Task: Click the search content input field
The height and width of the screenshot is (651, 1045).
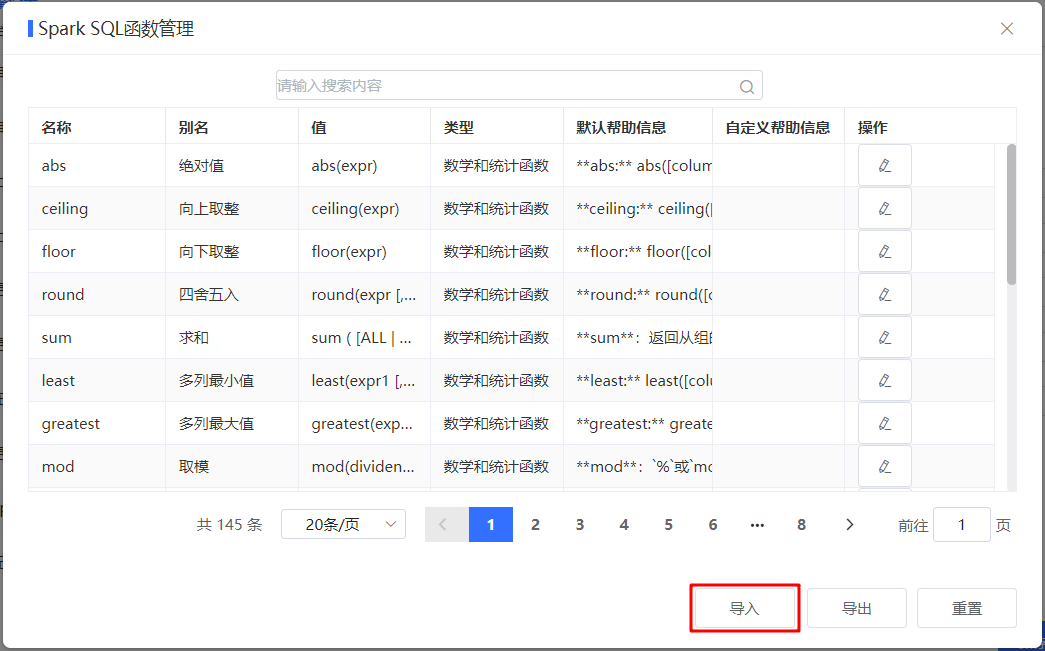Action: coord(519,85)
